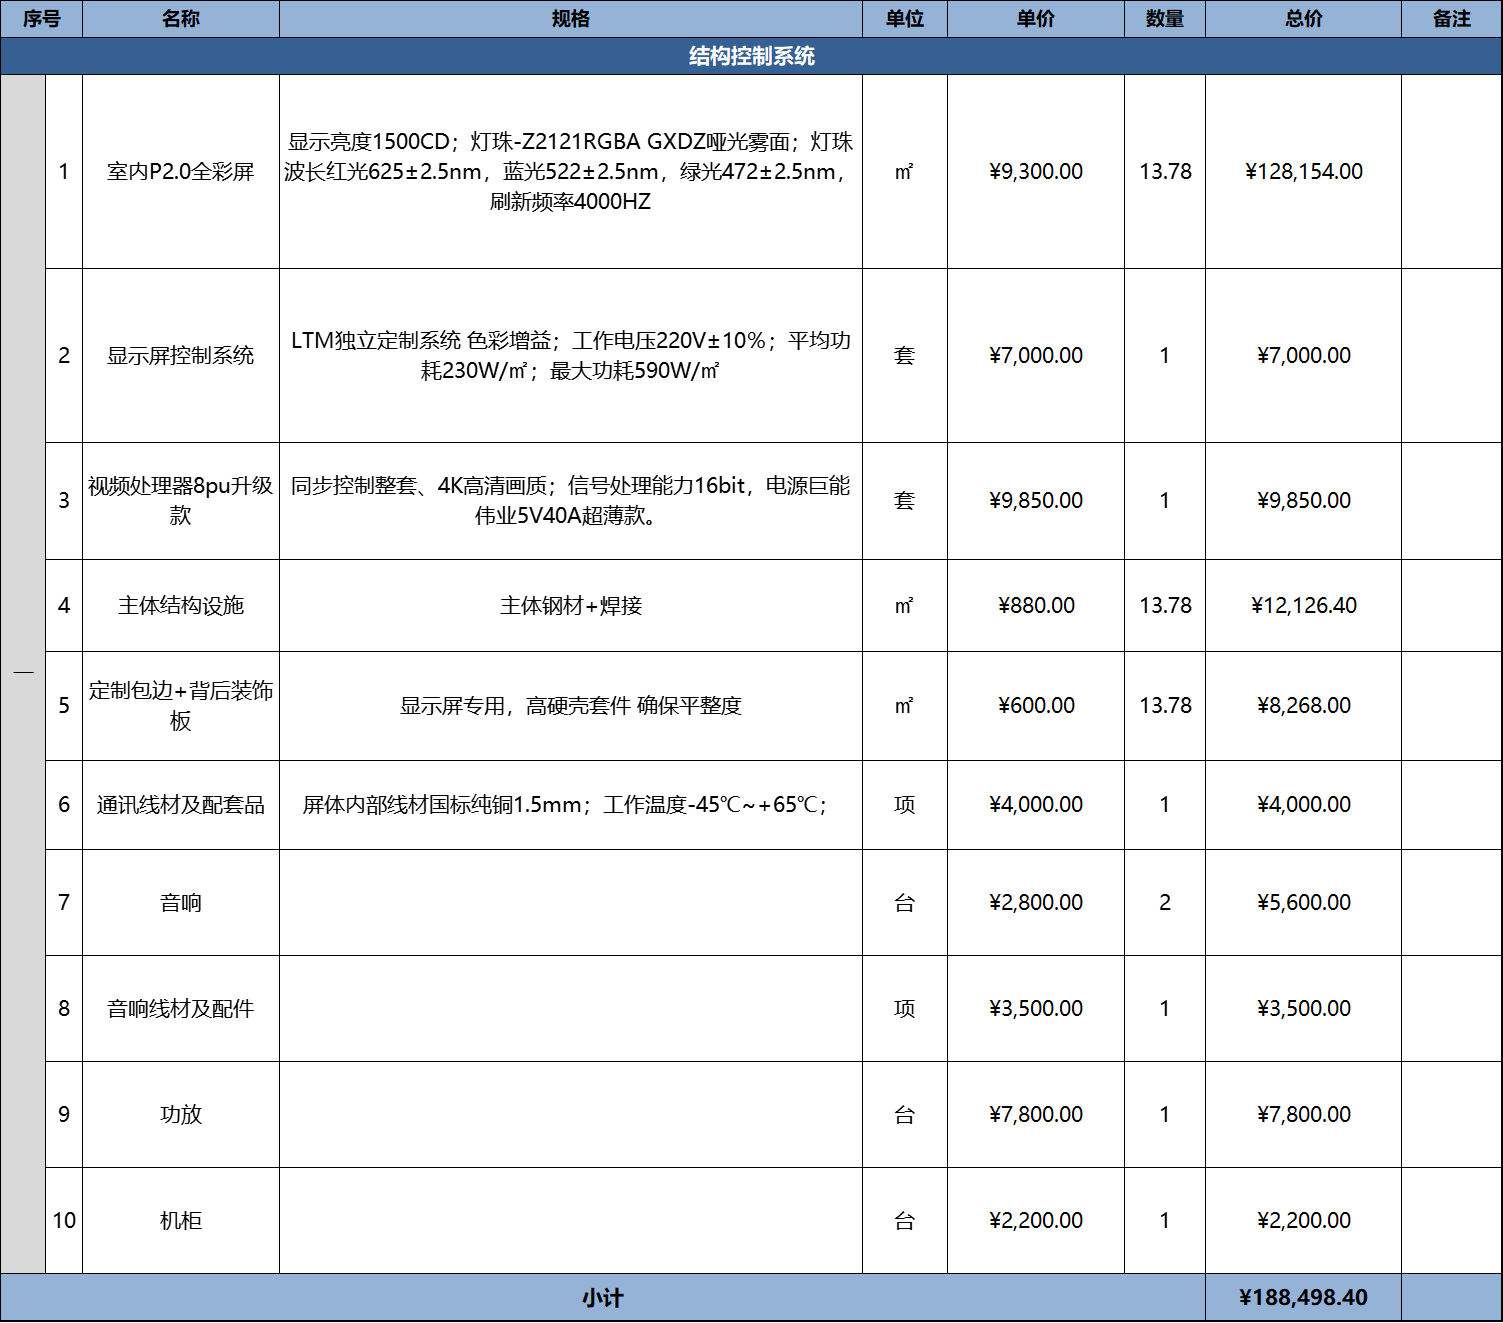Select the unit price cell of 机柜

click(1036, 1221)
